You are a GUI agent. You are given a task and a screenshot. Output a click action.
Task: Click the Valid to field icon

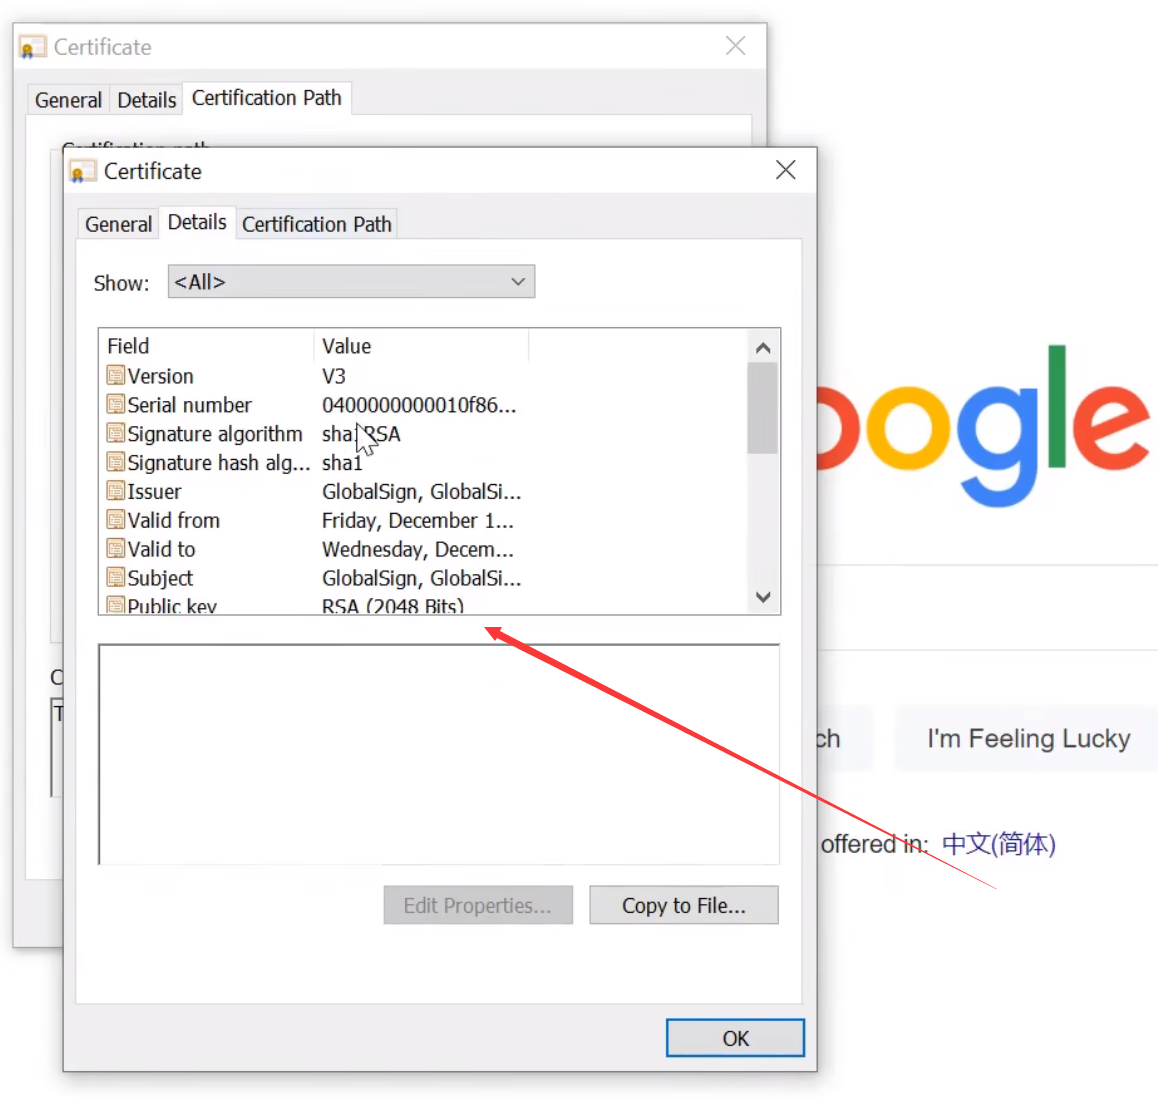[x=115, y=548]
